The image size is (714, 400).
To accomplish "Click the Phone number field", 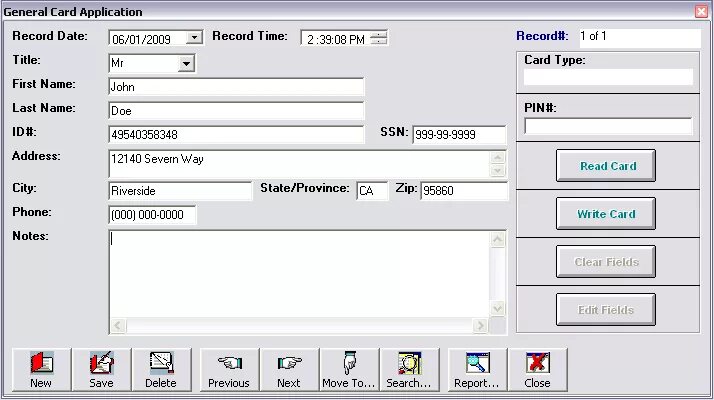I will click(x=153, y=215).
